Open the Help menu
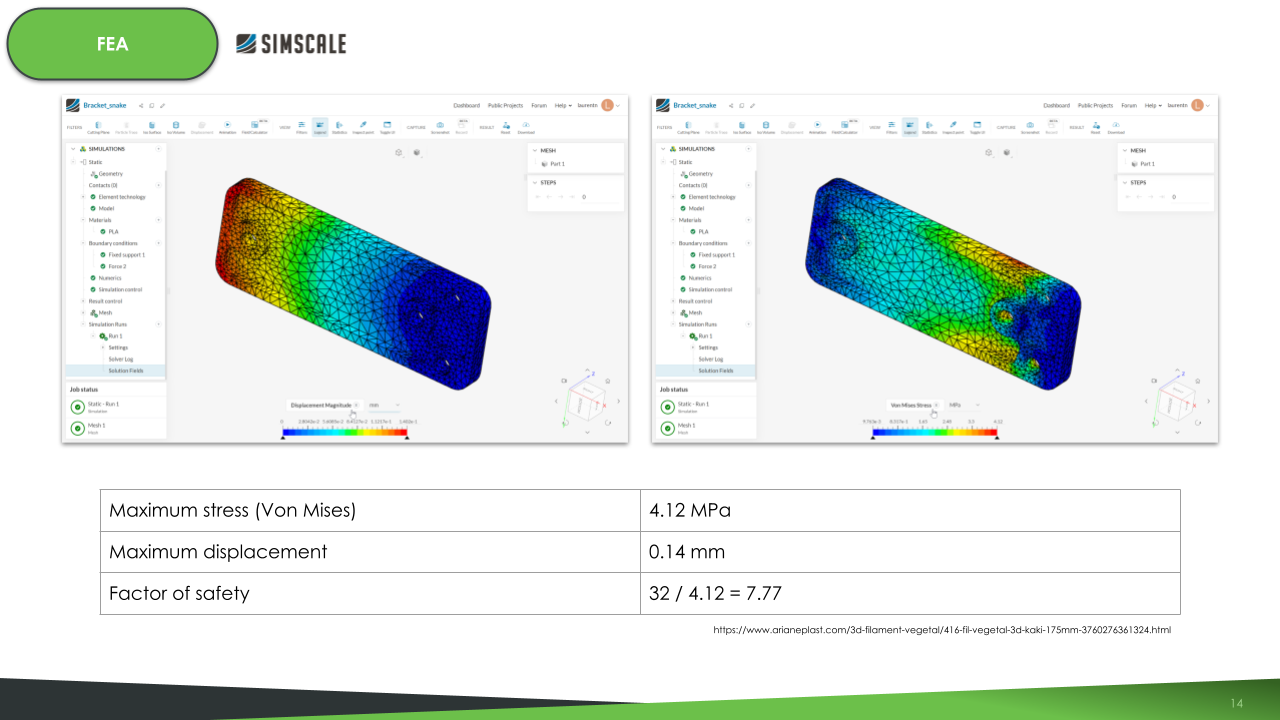 click(x=560, y=104)
